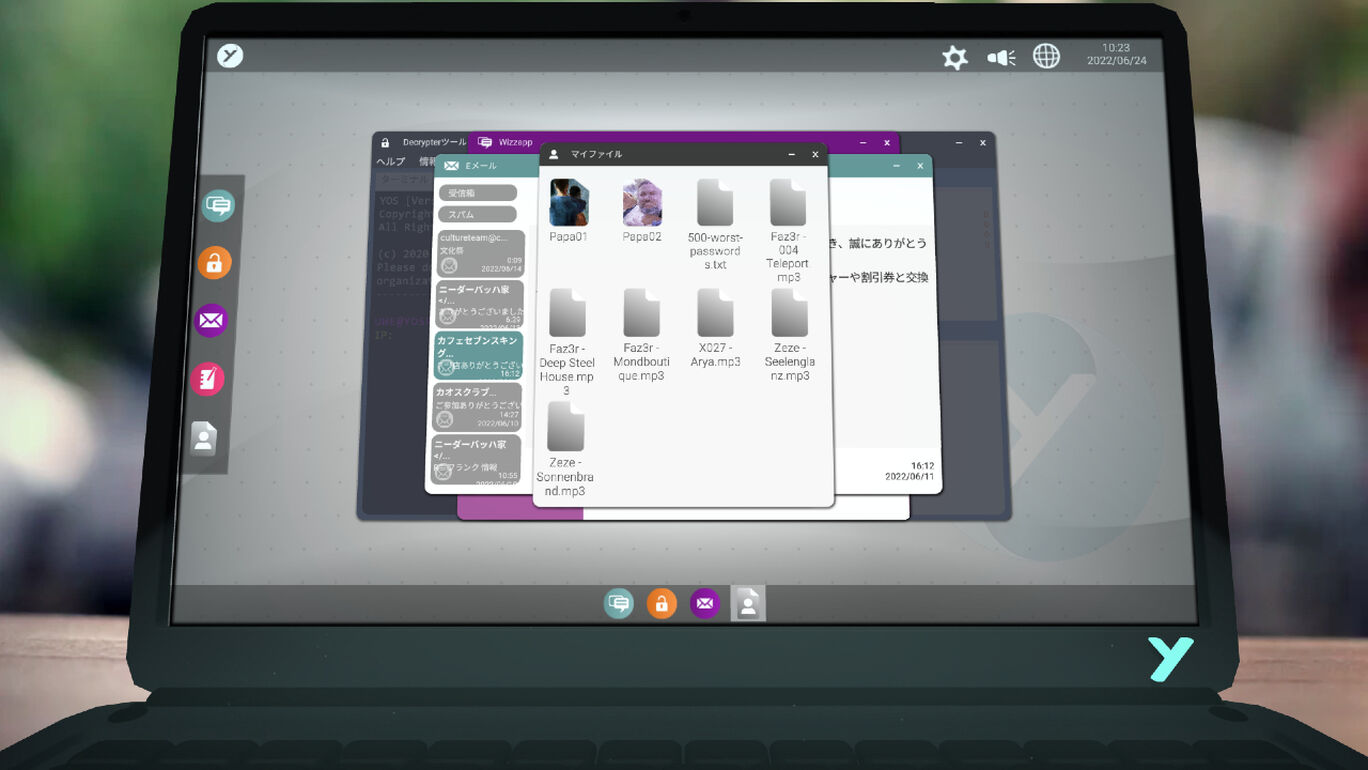Open system settings via the gear icon
The height and width of the screenshot is (770, 1368).
pos(955,57)
